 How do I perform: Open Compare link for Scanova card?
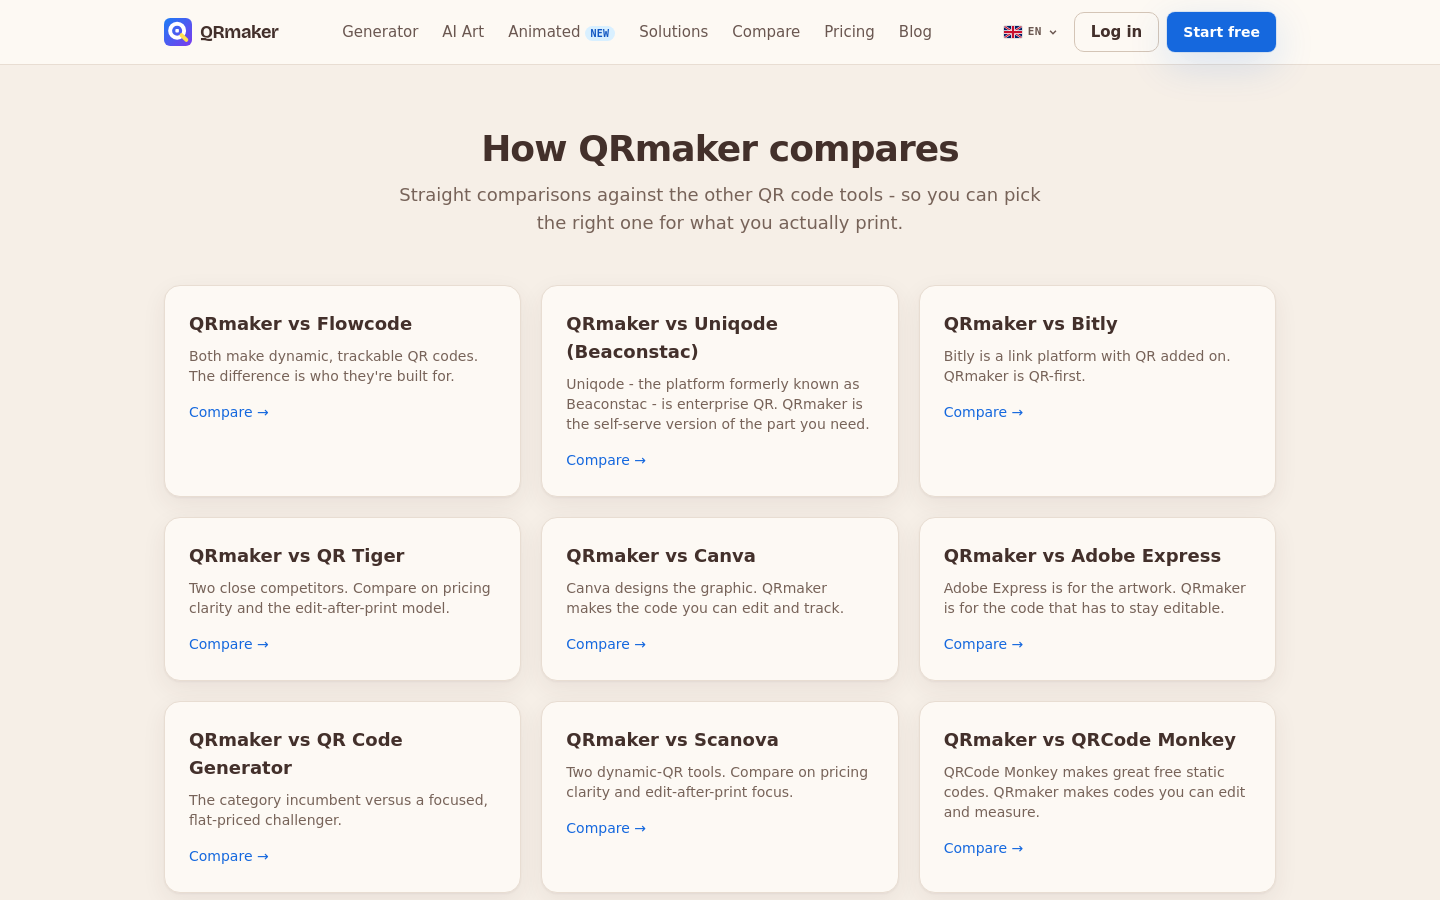pyautogui.click(x=606, y=828)
